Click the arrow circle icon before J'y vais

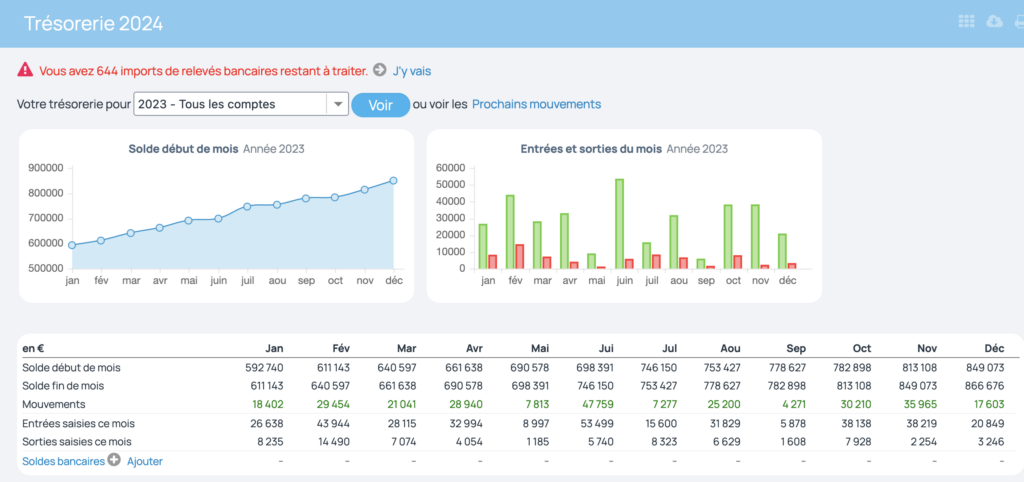[x=379, y=70]
